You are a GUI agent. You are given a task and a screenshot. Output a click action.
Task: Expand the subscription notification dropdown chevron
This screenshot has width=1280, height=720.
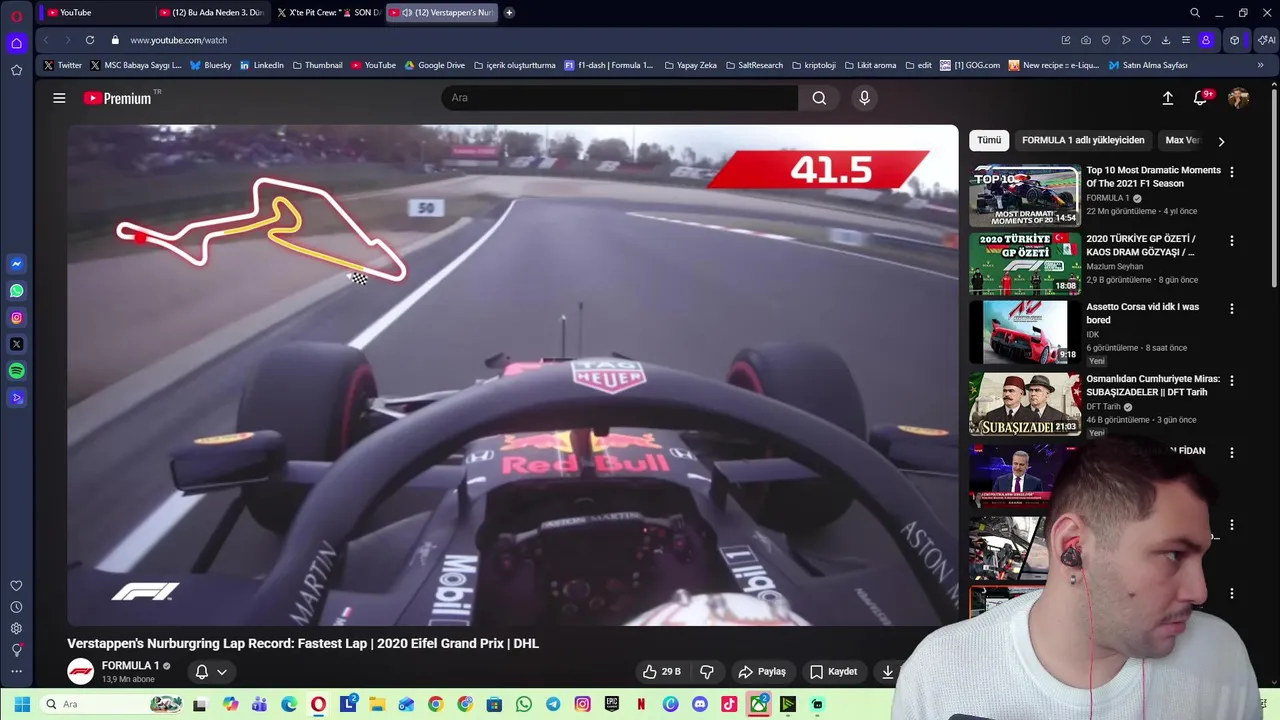pos(222,672)
